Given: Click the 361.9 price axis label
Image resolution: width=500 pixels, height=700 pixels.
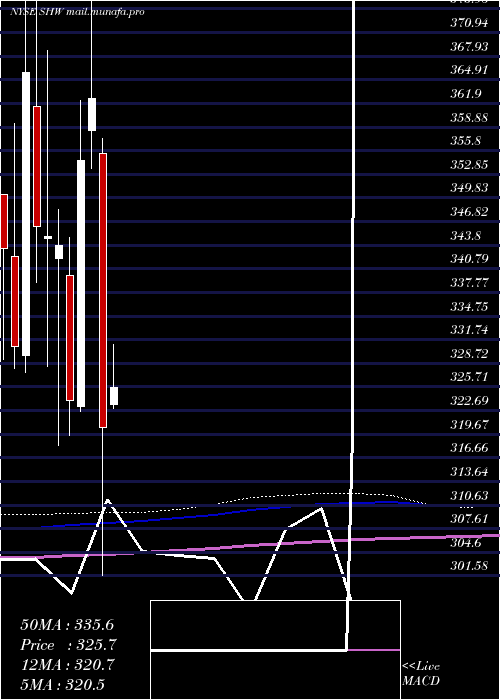Looking at the screenshot, I should pyautogui.click(x=466, y=94).
